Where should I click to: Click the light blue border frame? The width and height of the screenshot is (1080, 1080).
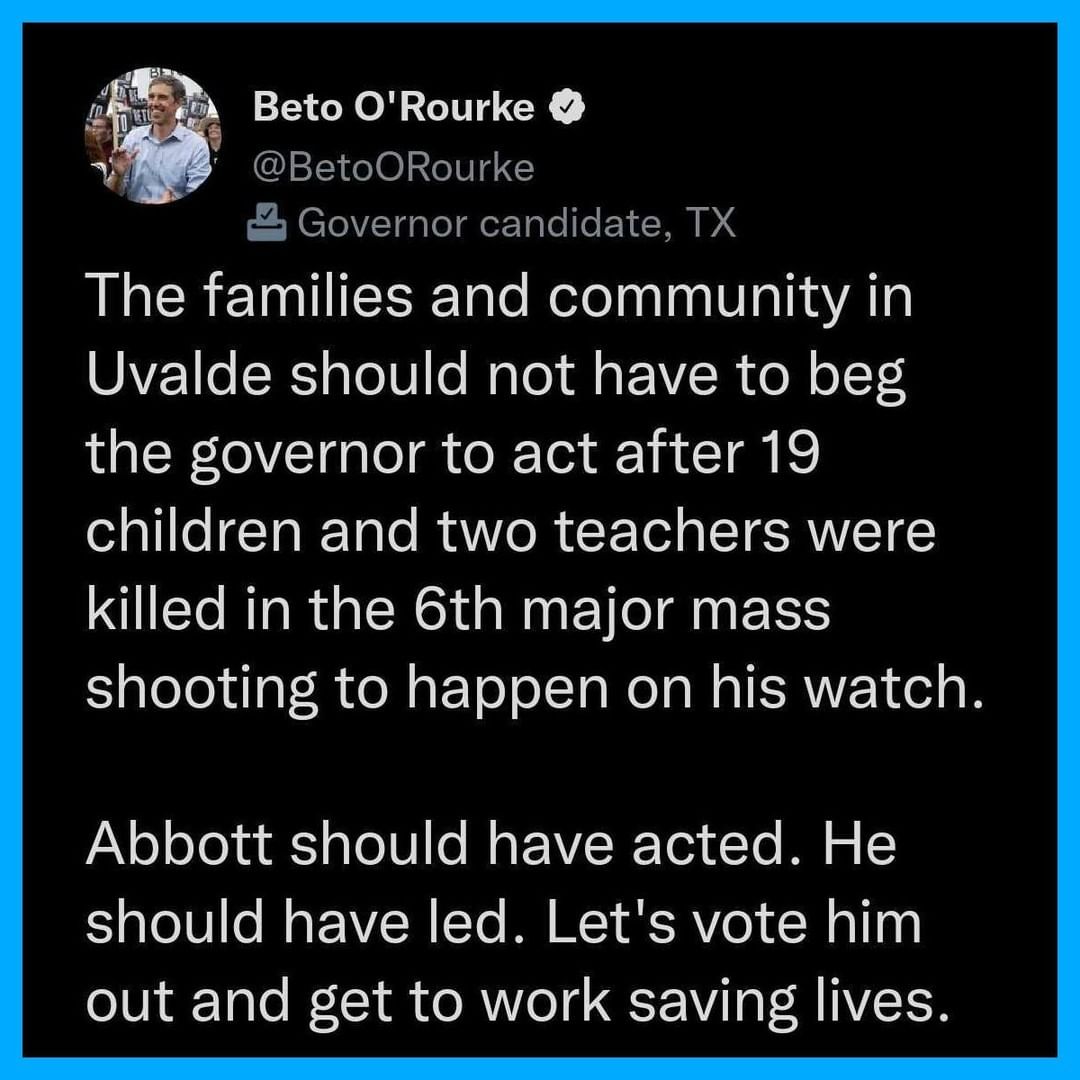coord(540,10)
